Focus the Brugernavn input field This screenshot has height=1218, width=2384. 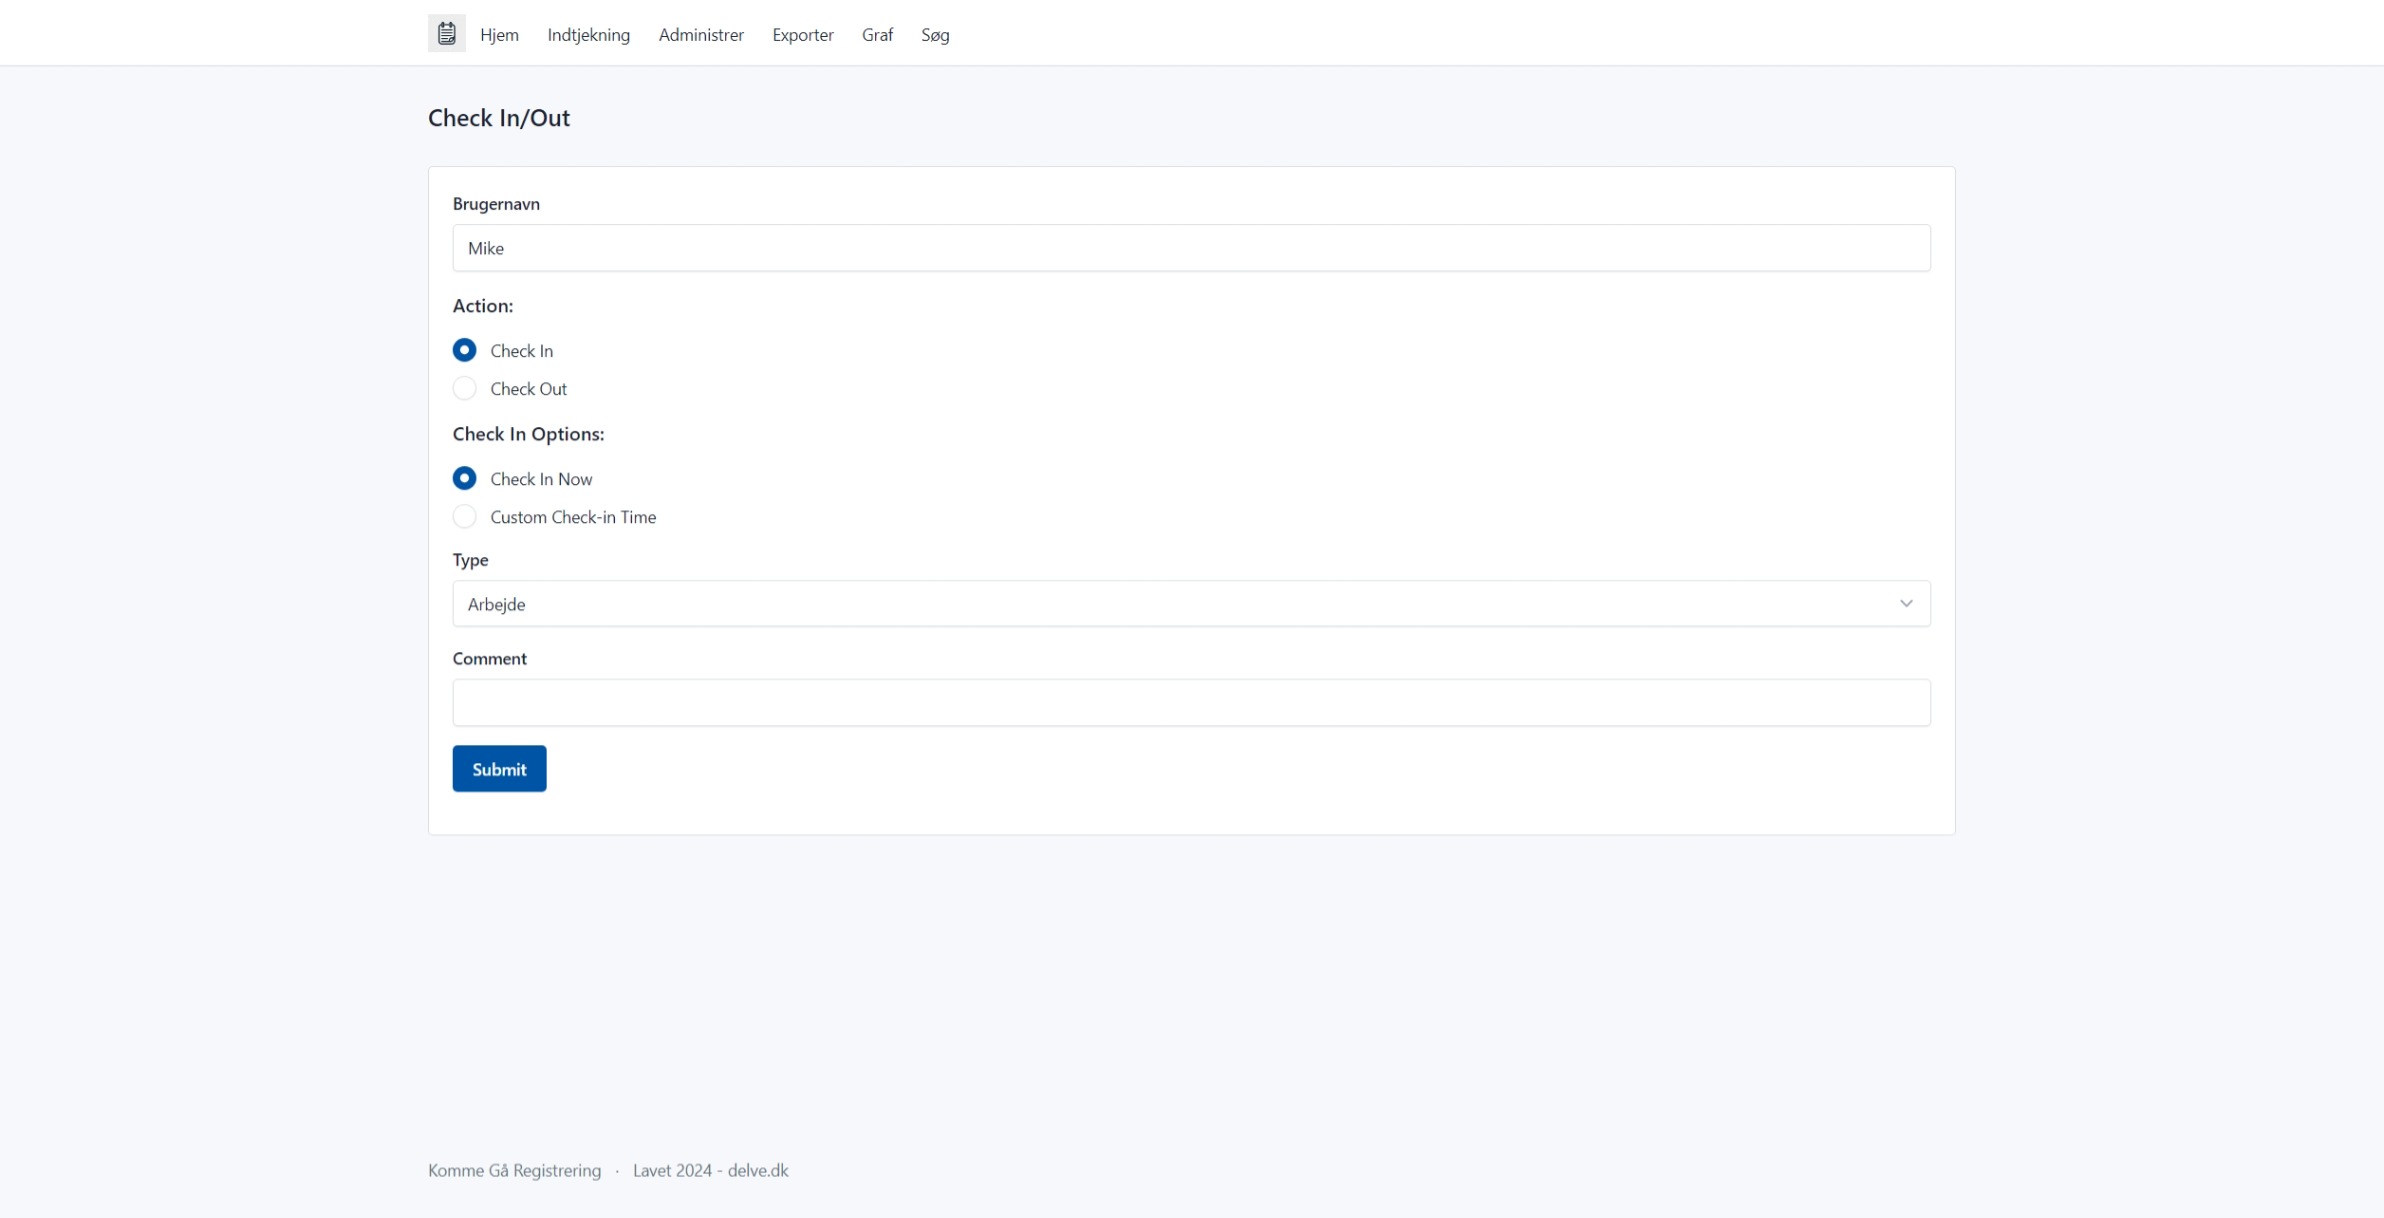(1191, 248)
